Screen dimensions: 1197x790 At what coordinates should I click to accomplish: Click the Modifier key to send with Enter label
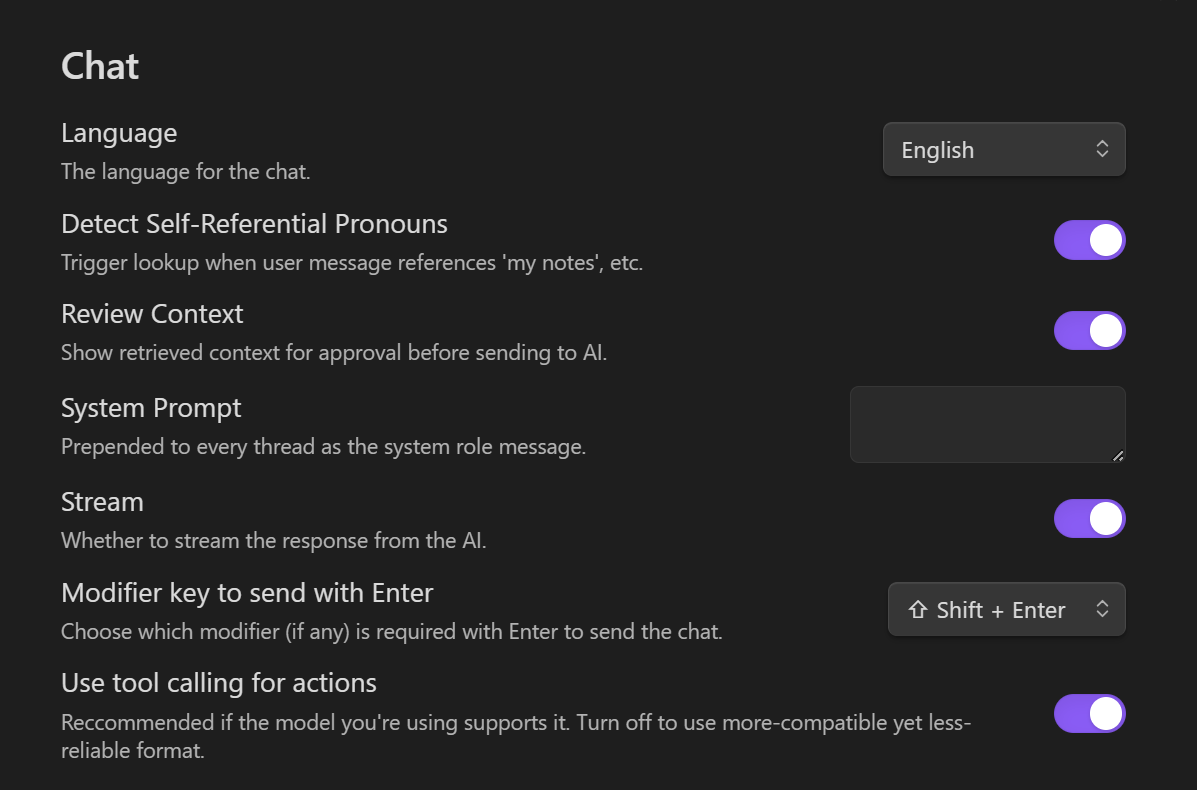pos(247,593)
